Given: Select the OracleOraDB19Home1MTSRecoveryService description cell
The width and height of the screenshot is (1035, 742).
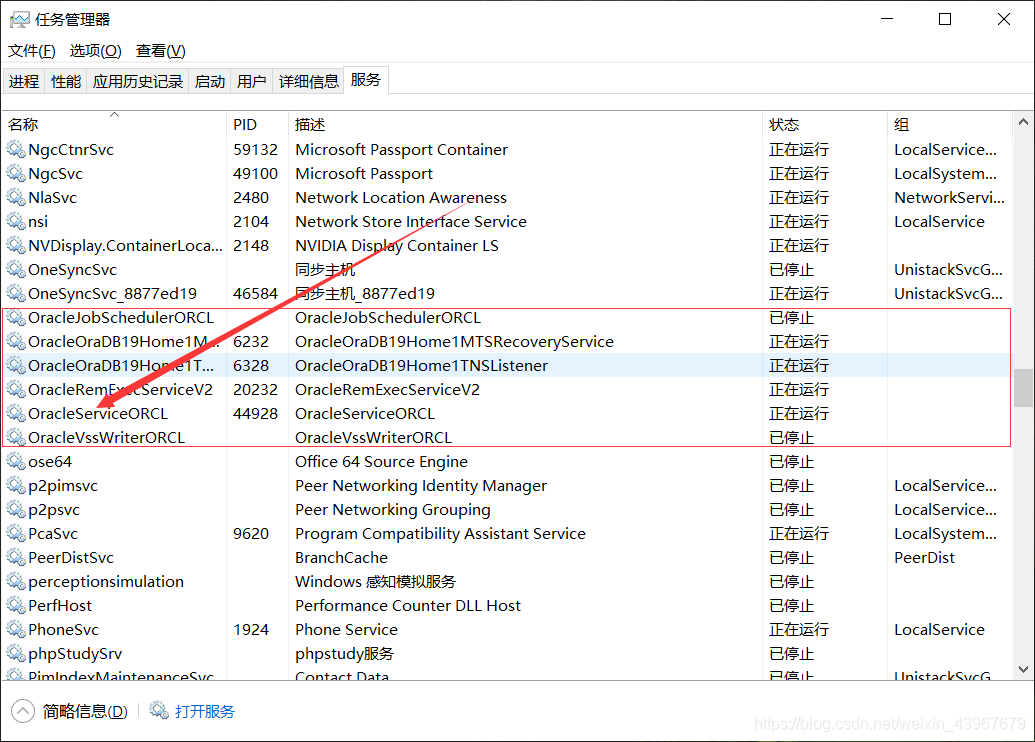Looking at the screenshot, I should [454, 341].
